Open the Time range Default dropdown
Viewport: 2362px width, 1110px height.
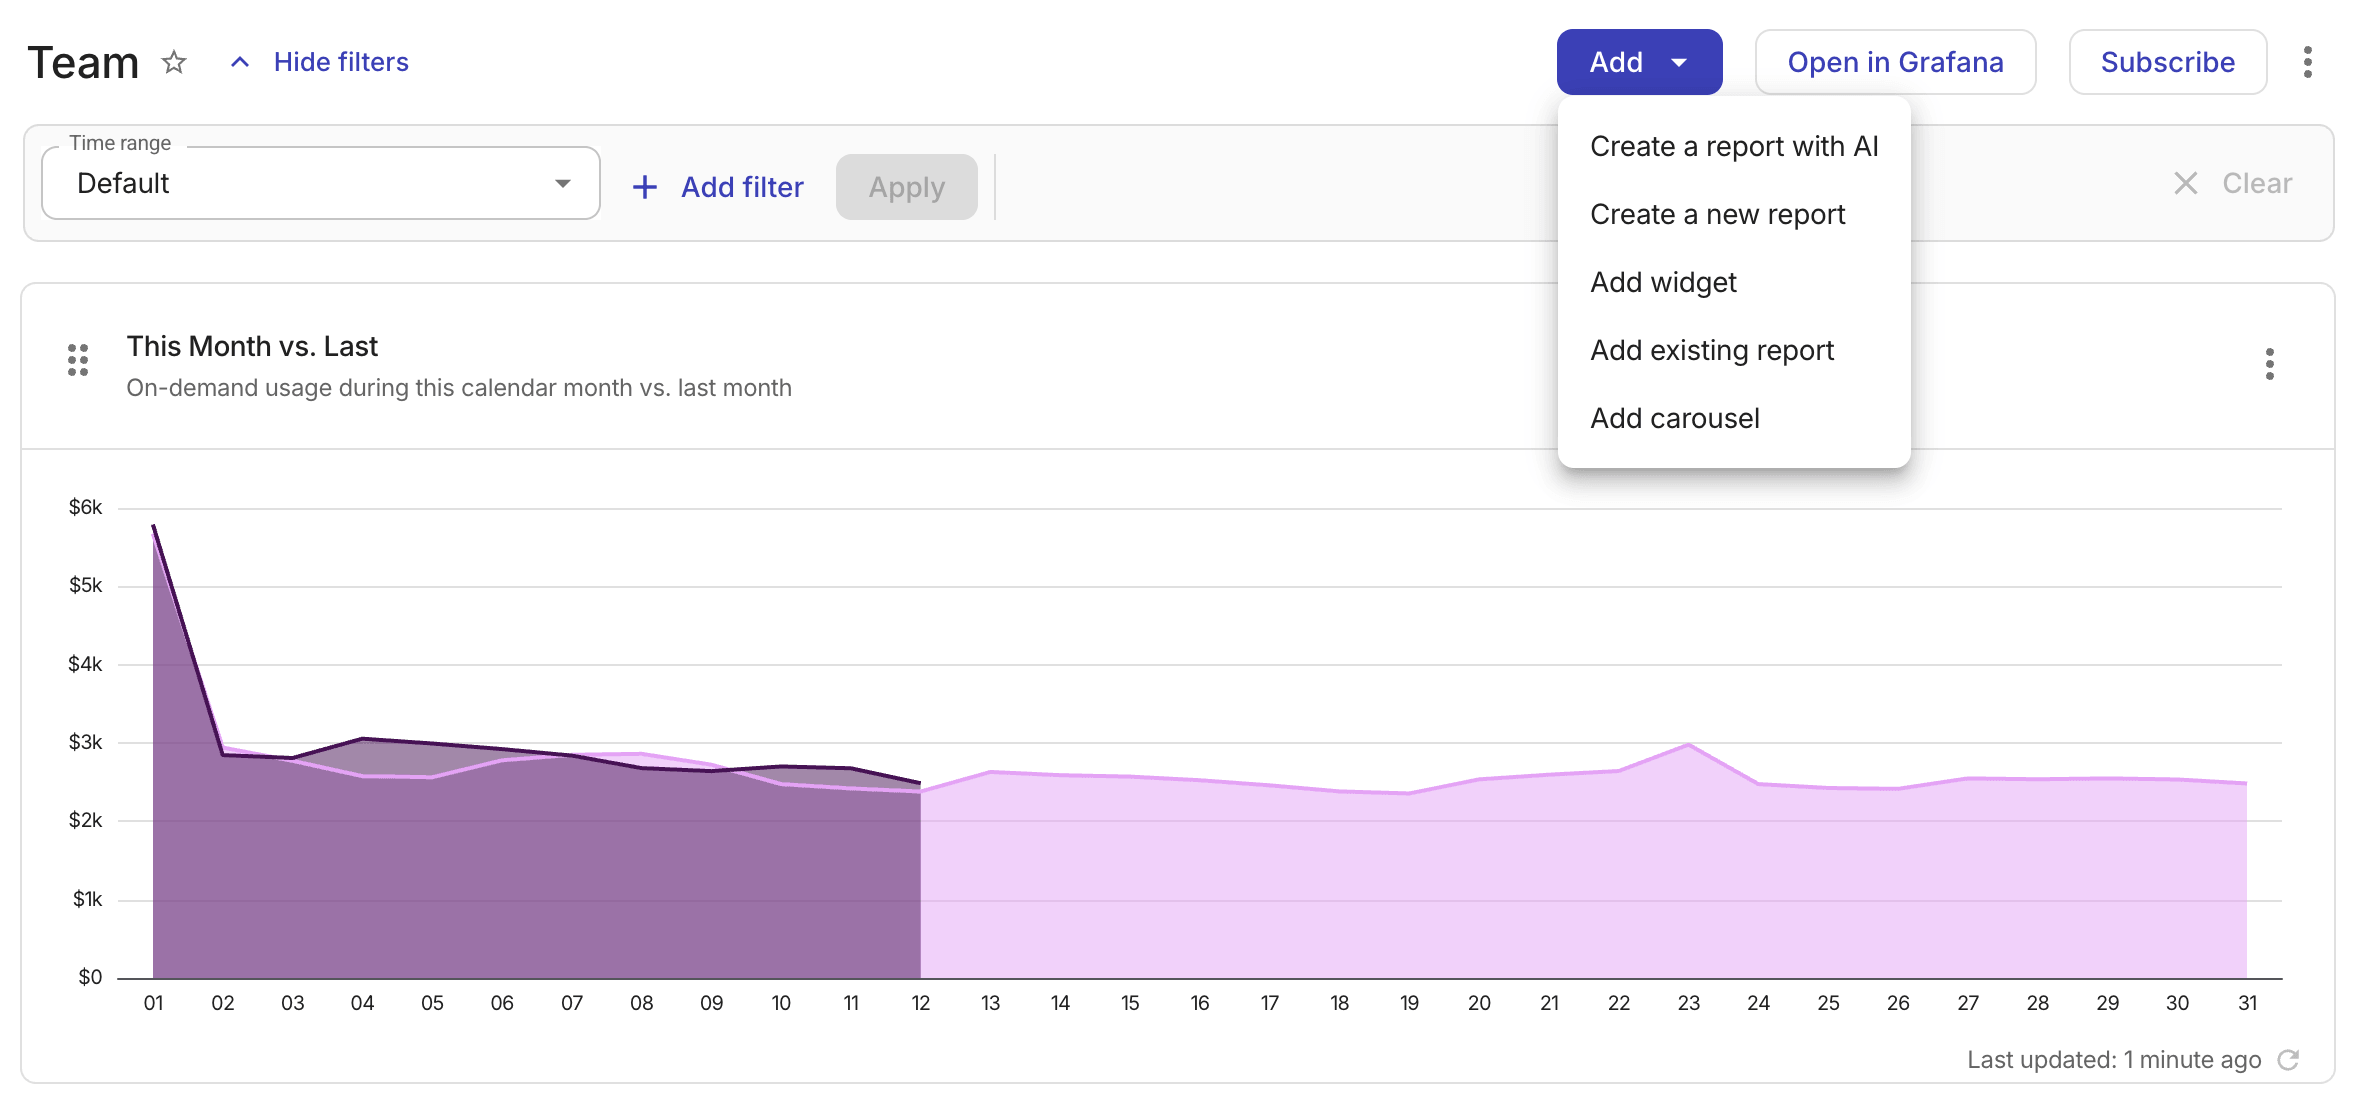coord(321,183)
